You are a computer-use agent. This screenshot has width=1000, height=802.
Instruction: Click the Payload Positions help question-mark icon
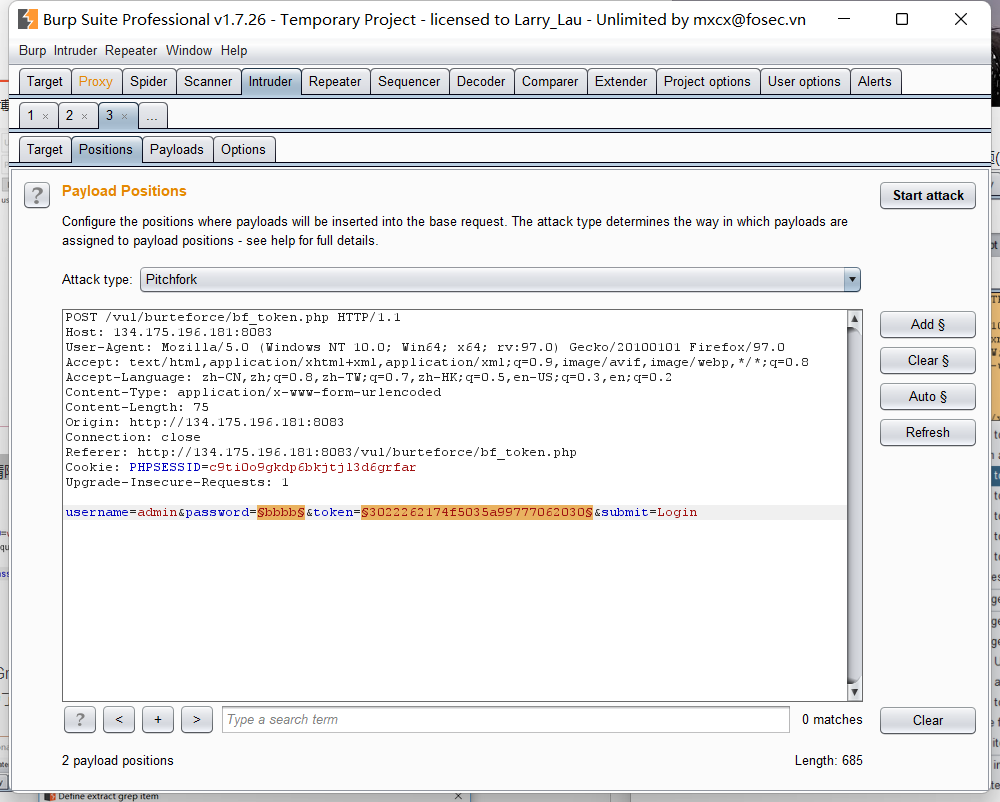pos(37,195)
